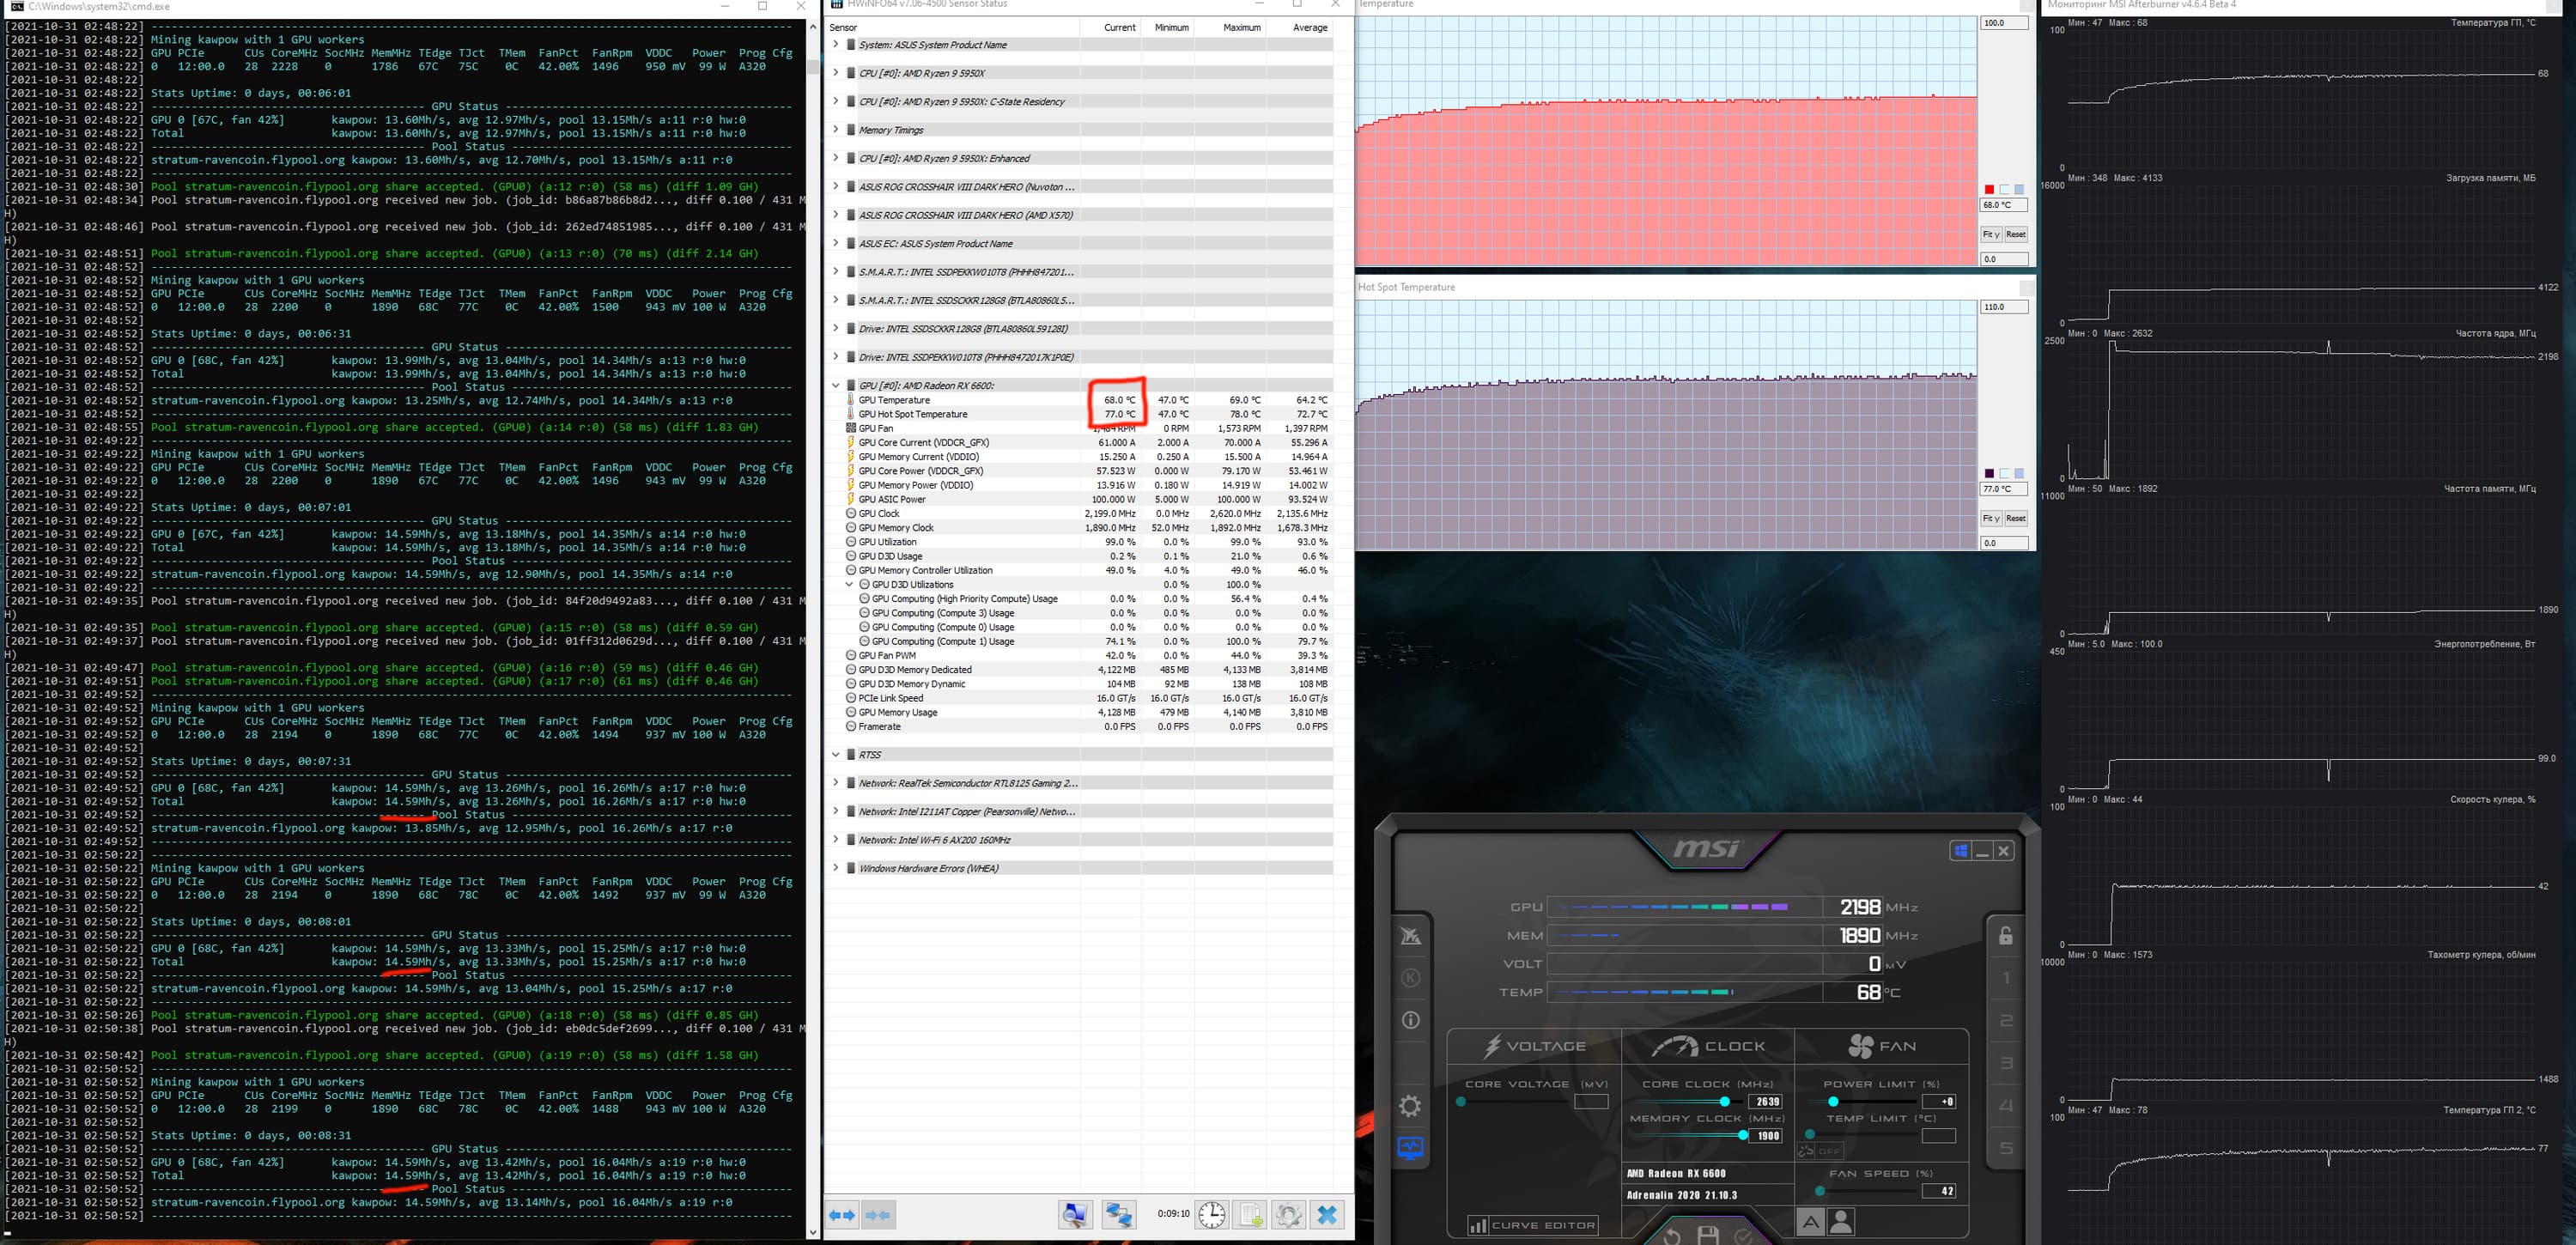
Task: Open MSI Afterburner settings gear
Action: [1410, 1106]
